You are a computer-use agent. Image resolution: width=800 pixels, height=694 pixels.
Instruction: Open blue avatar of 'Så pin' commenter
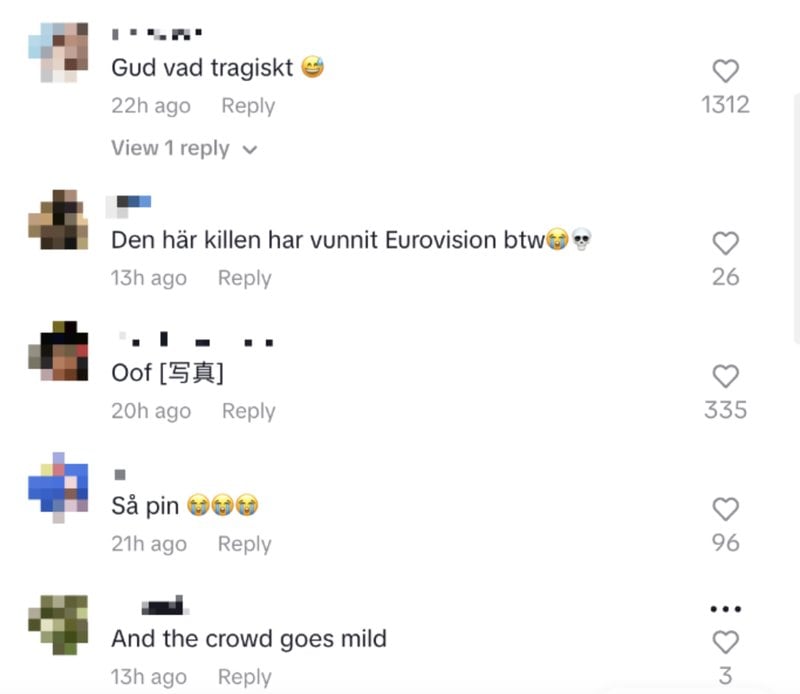point(58,488)
